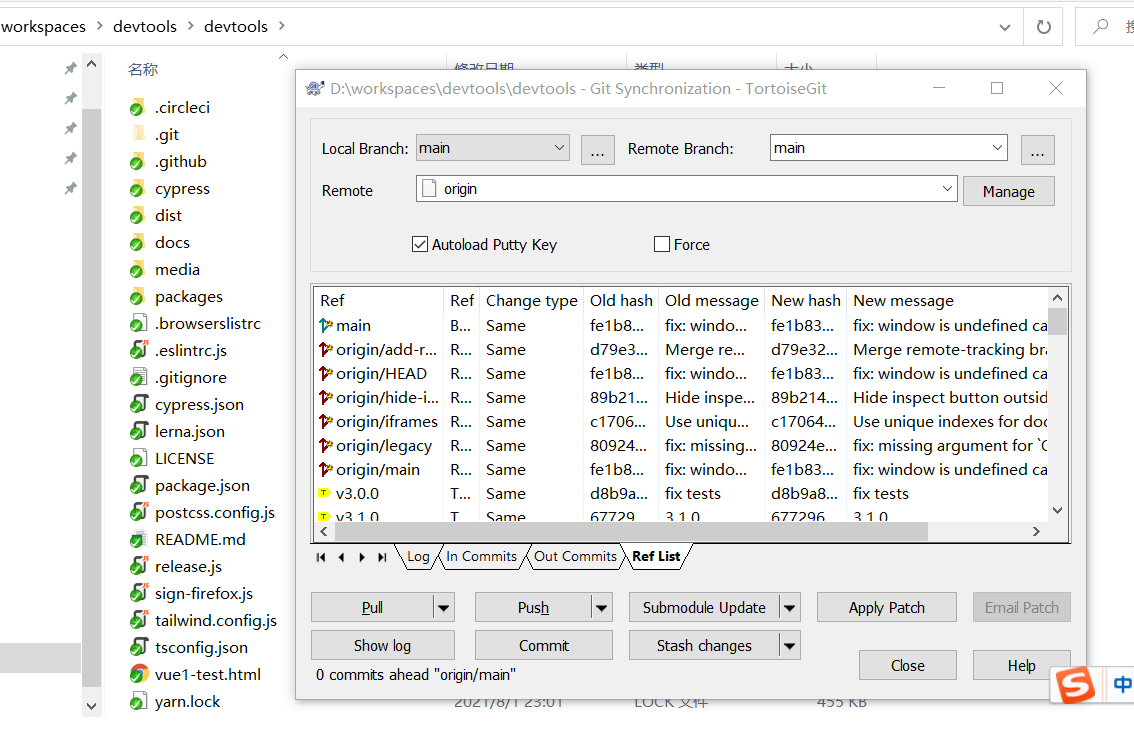Viewport: 1134px width, 736px height.
Task: Select lerna.json in the file list
Action: pyautogui.click(x=178, y=432)
